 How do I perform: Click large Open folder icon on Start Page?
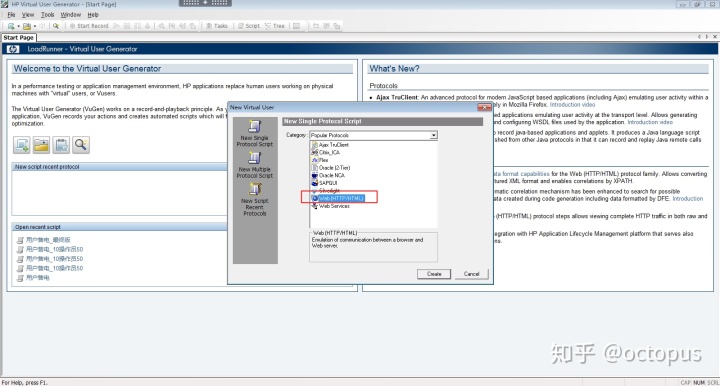pyautogui.click(x=41, y=145)
